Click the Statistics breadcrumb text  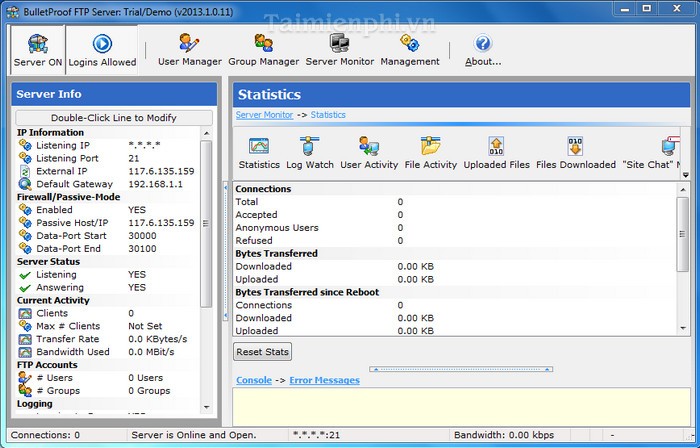click(x=328, y=115)
